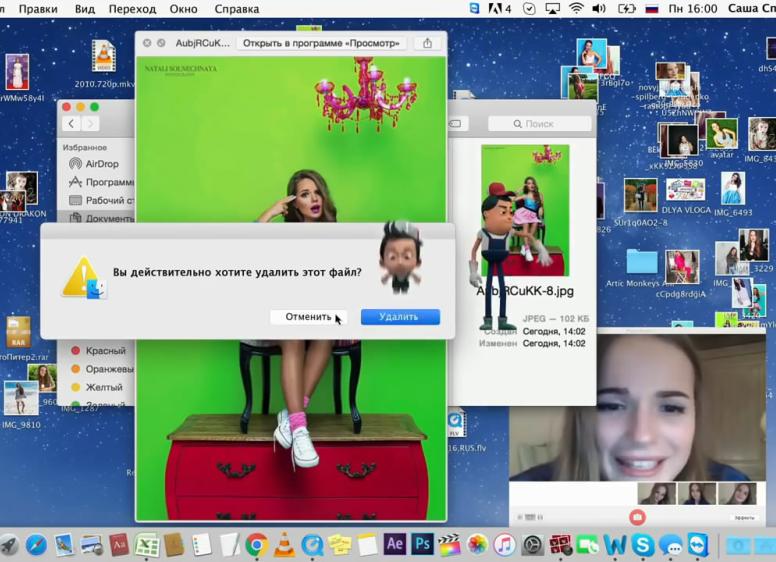
Task: Open QuickTime Player from the dock
Action: (312, 545)
